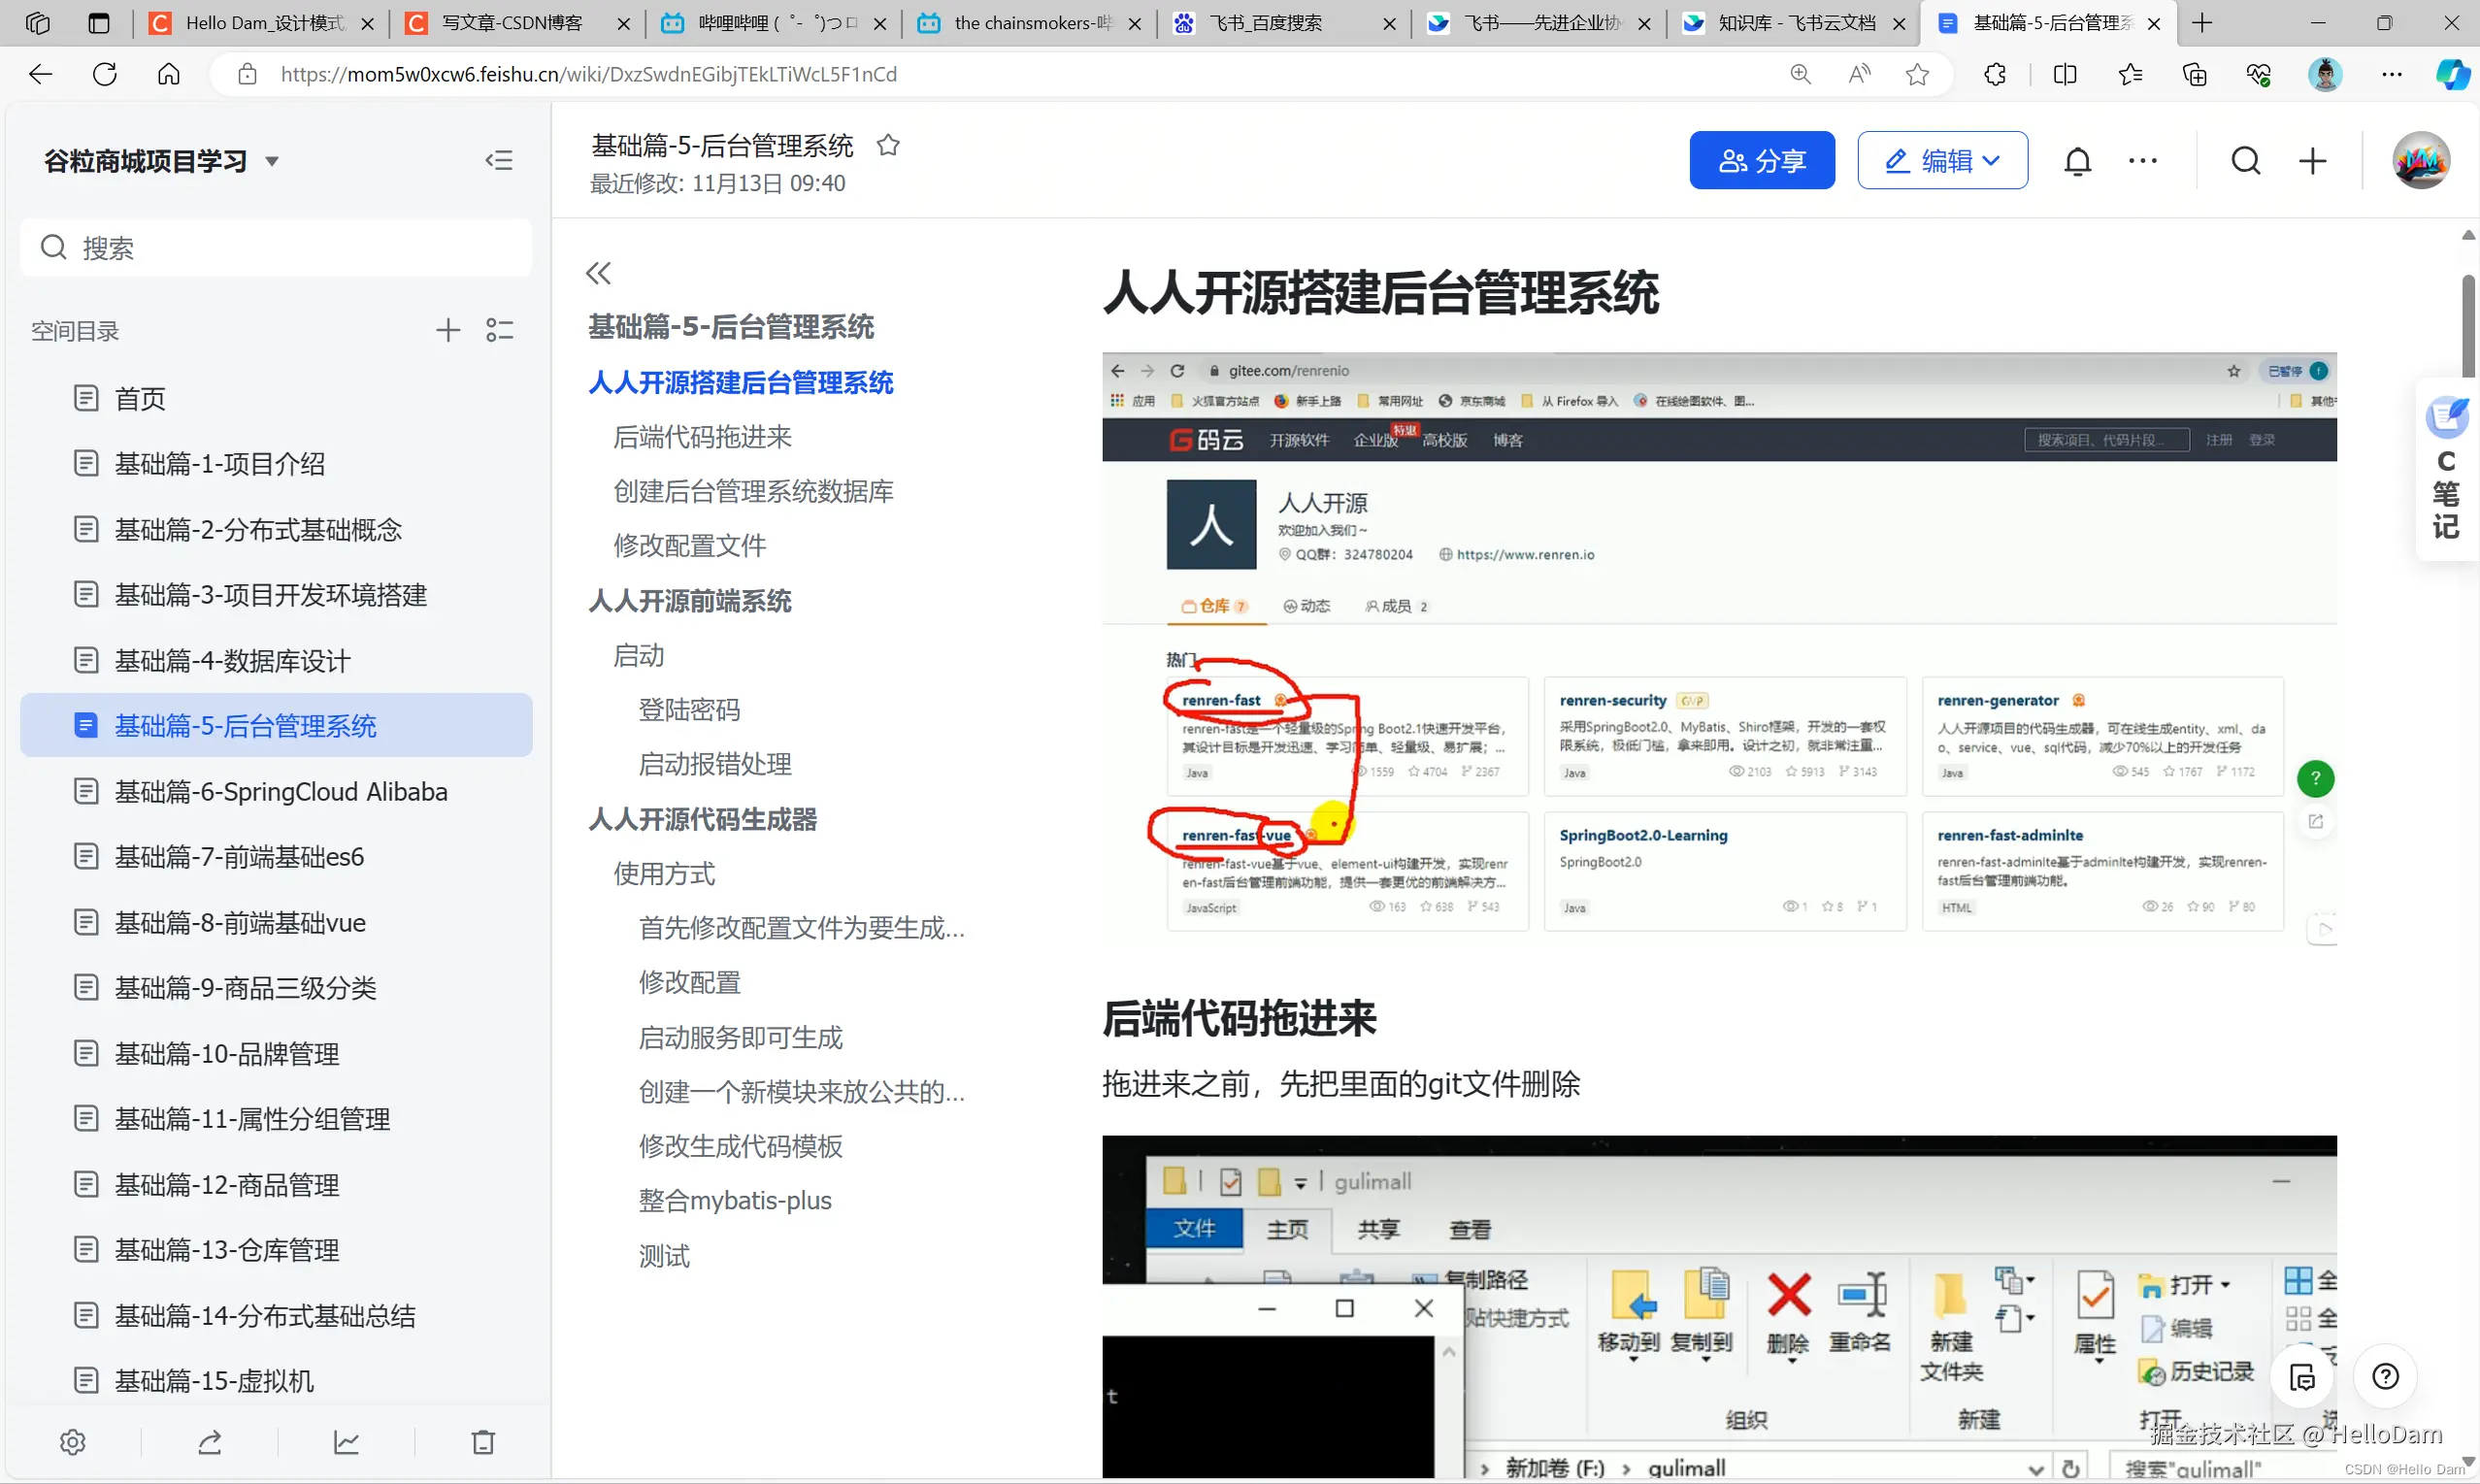Toggle the favorite star next to the page title
Screen dimensions: 2480x1484
[x=888, y=144]
